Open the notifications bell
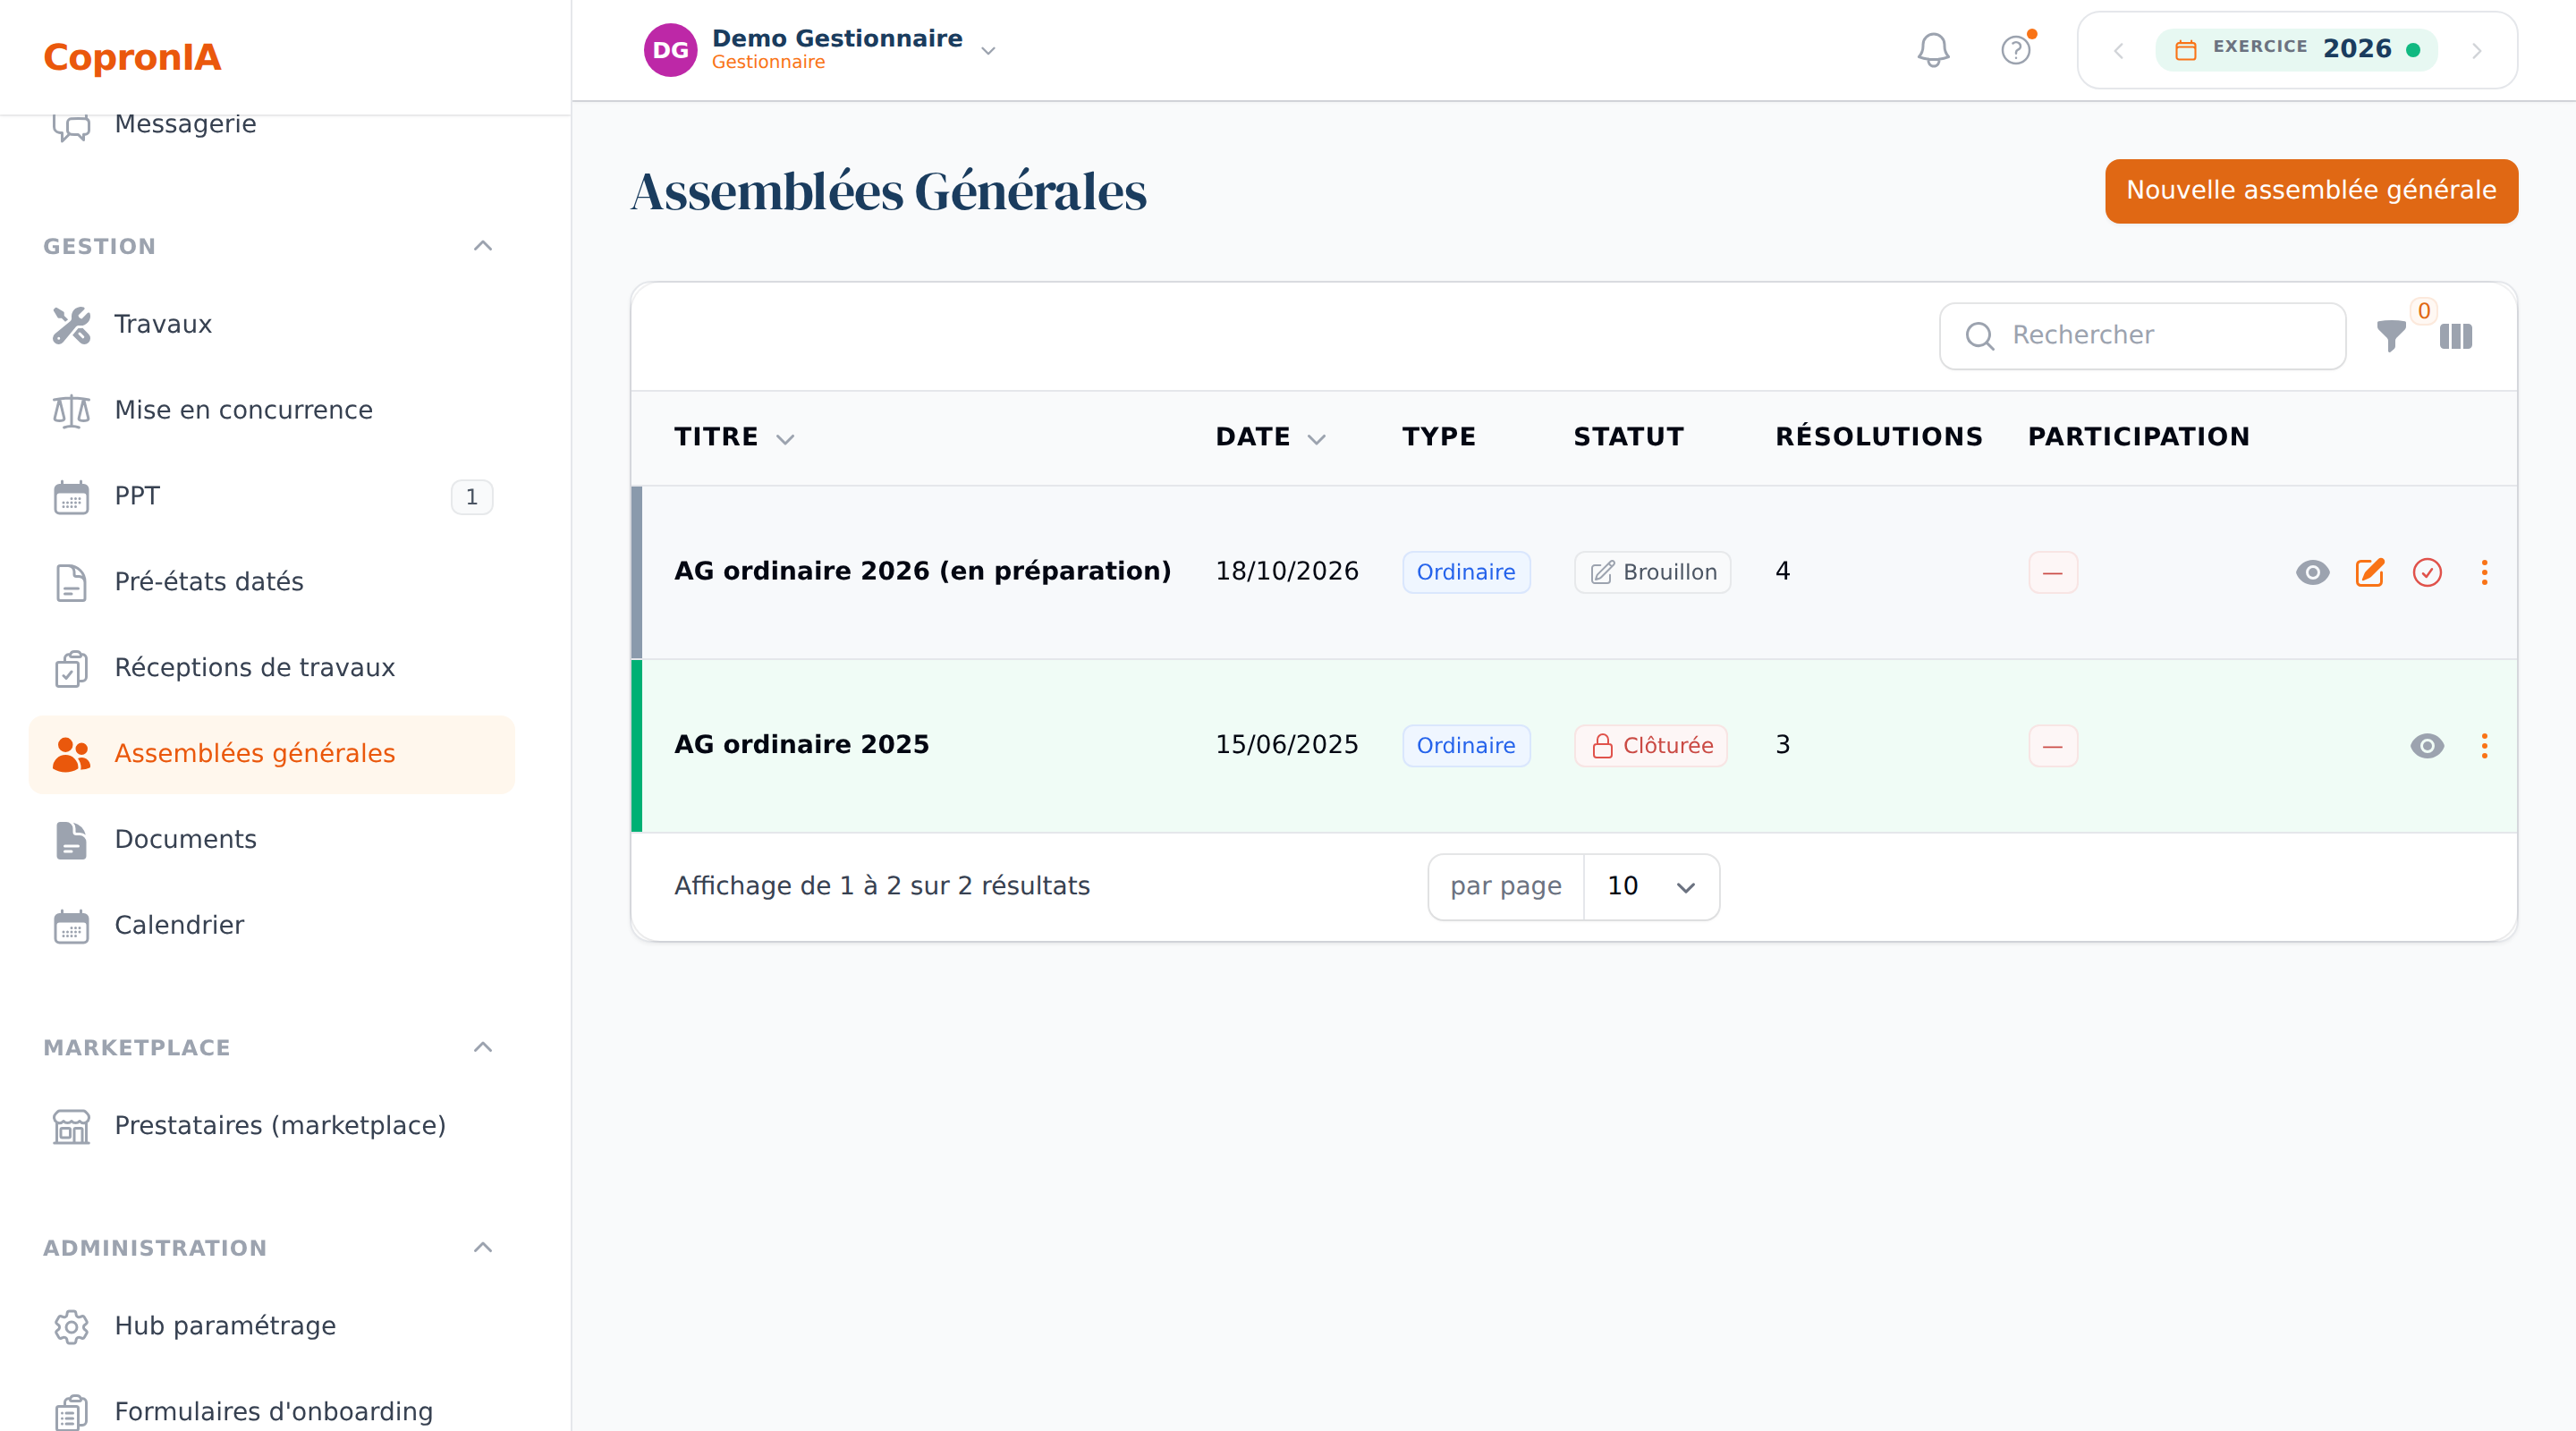Screen dimensions: 2576x1431 (1933, 50)
